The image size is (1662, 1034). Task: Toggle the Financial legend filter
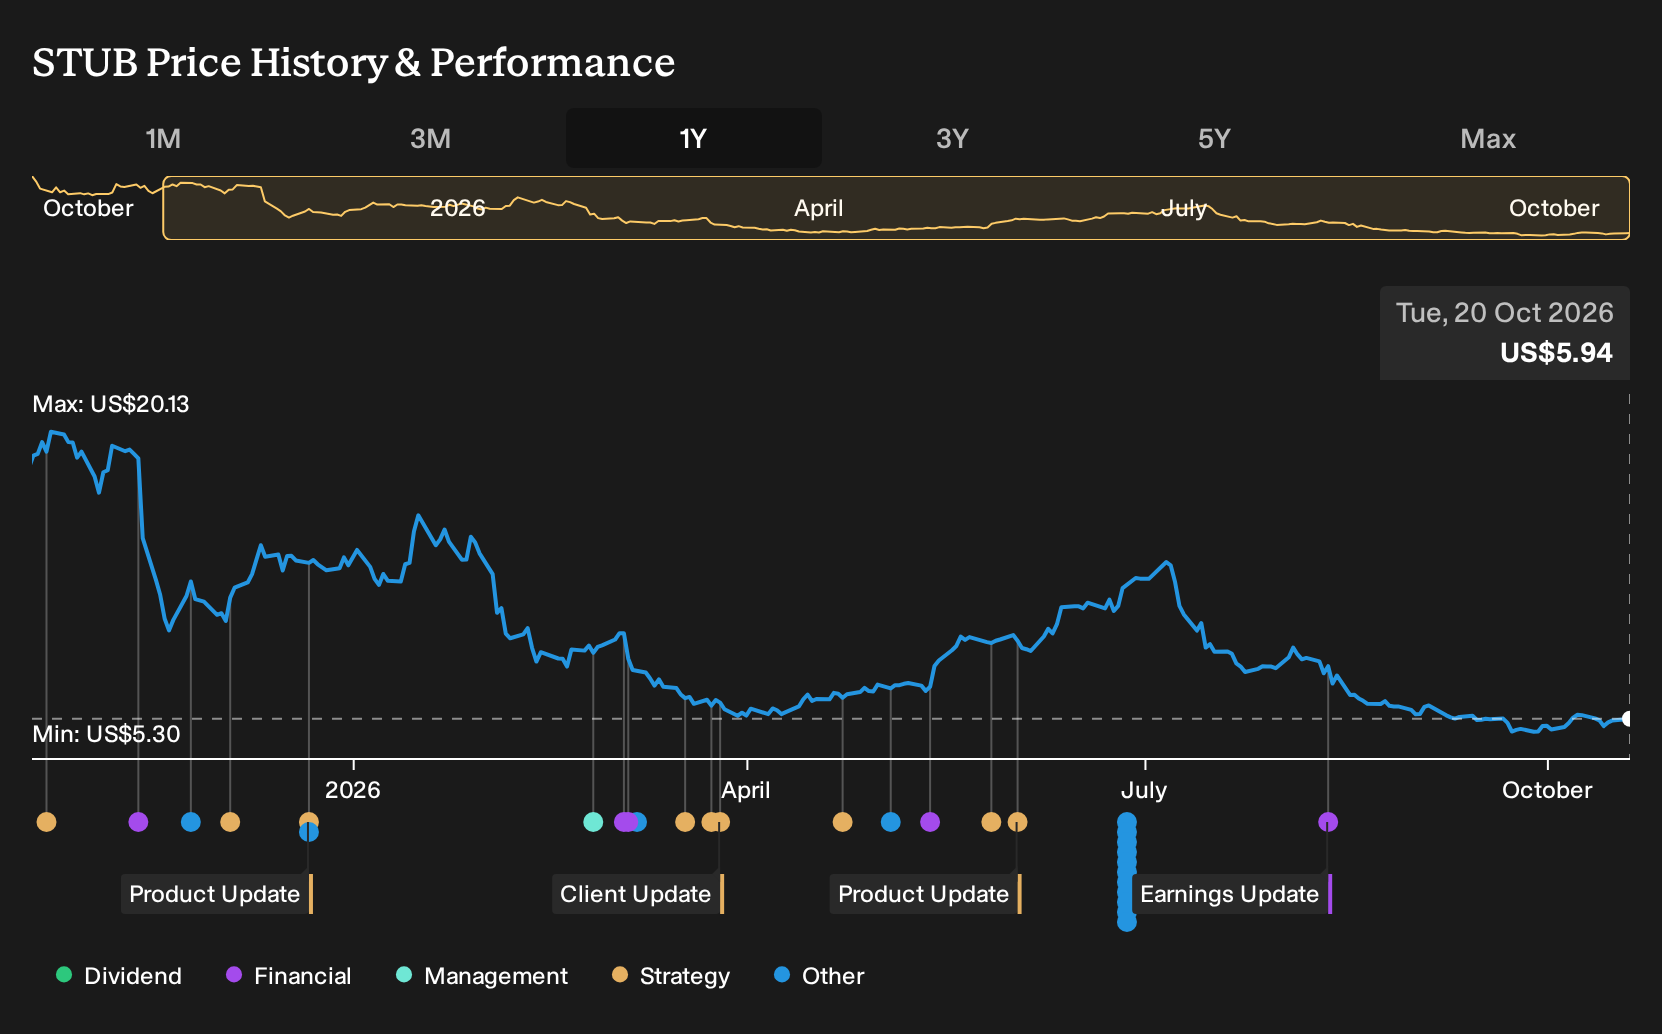click(x=289, y=976)
